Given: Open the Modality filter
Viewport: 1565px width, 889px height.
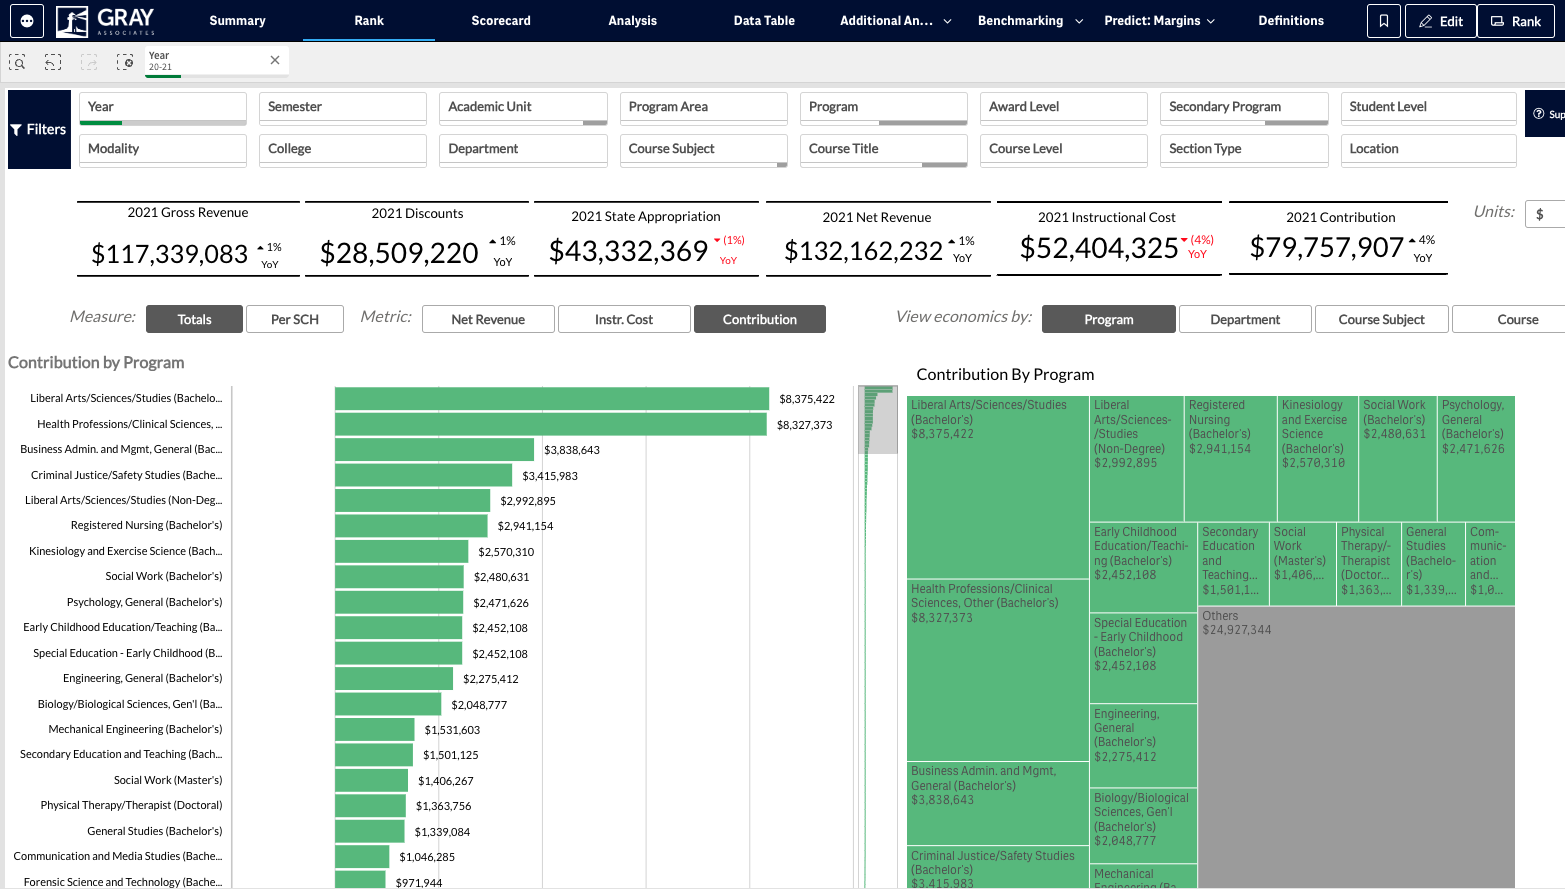Looking at the screenshot, I should tap(163, 150).
